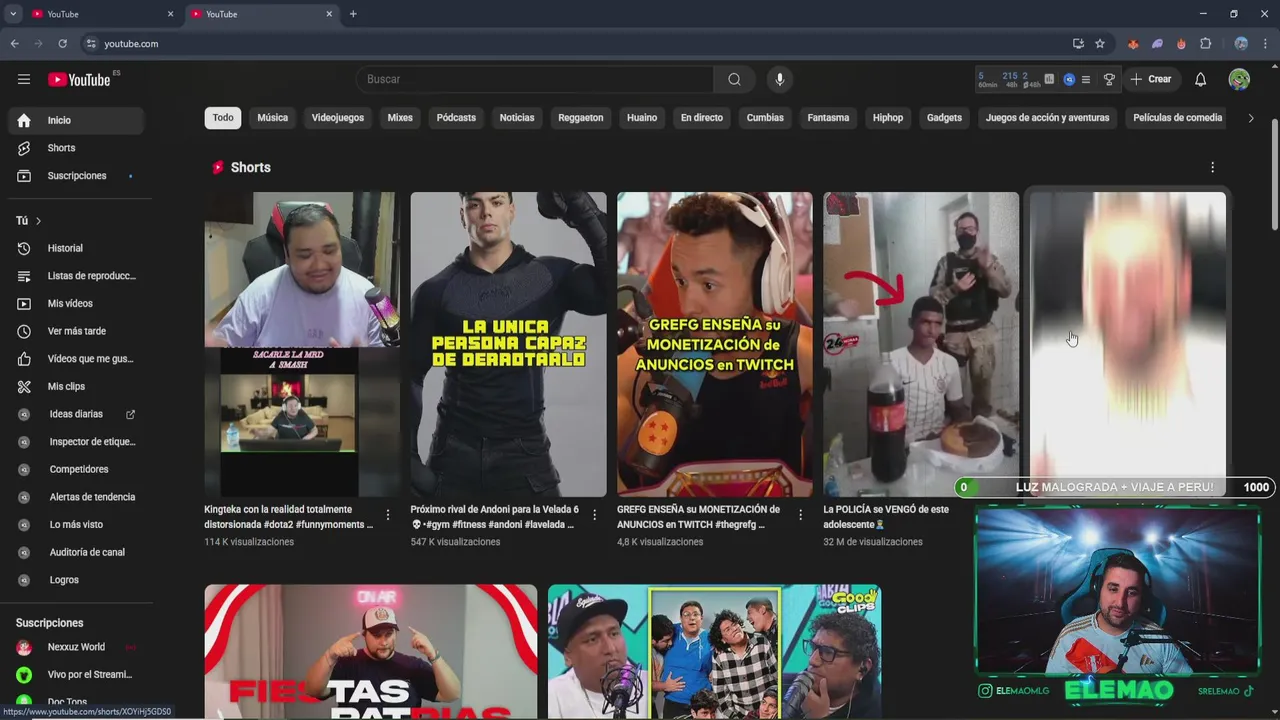Open Suscripciones in the sidebar
This screenshot has width=1280, height=720.
pyautogui.click(x=76, y=176)
